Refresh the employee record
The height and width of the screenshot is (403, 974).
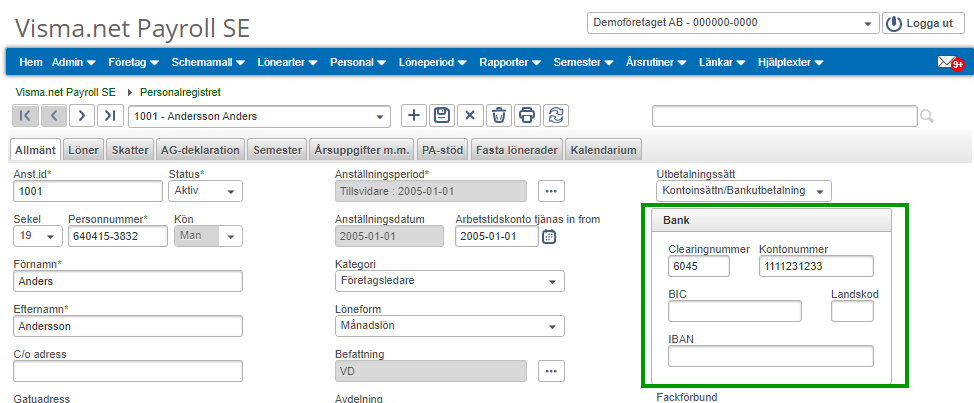(x=556, y=115)
